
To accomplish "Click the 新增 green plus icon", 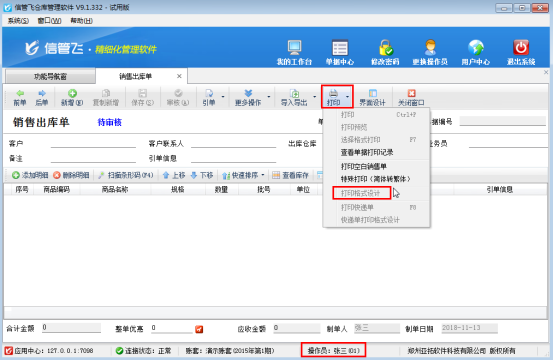I will point(72,93).
